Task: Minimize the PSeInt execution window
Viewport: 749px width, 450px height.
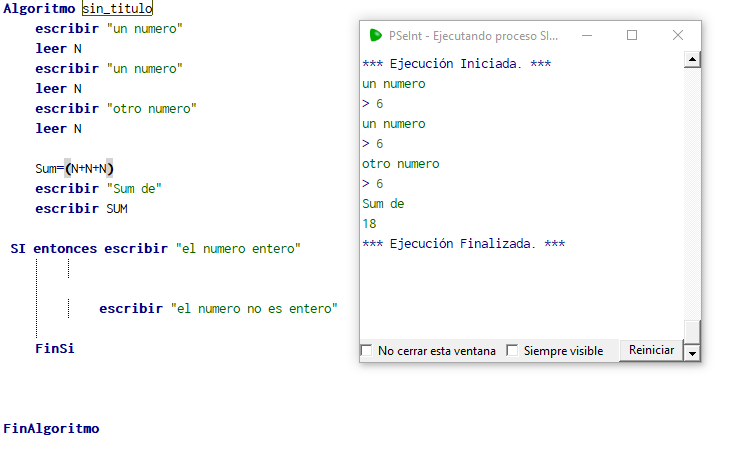Action: [x=586, y=35]
